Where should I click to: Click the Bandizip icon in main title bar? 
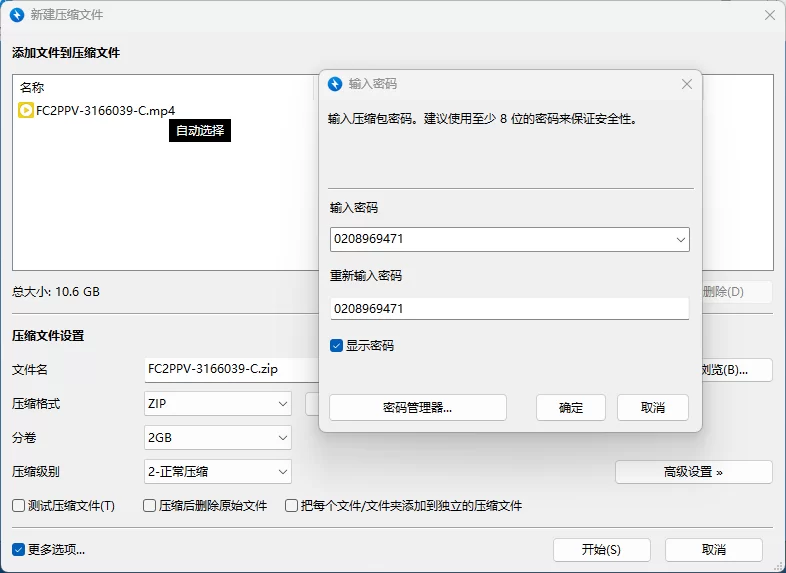tap(16, 15)
